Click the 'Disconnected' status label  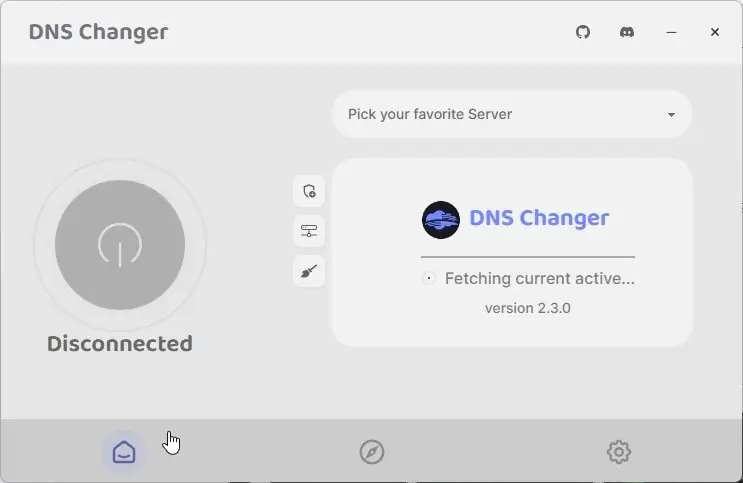[x=120, y=344]
